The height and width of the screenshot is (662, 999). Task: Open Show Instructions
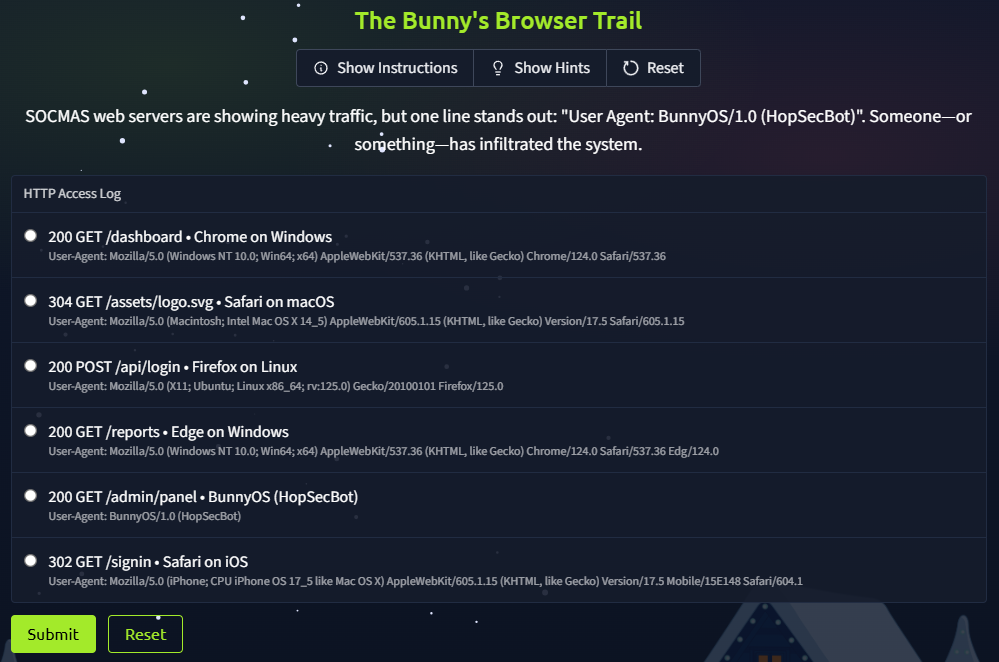point(385,68)
